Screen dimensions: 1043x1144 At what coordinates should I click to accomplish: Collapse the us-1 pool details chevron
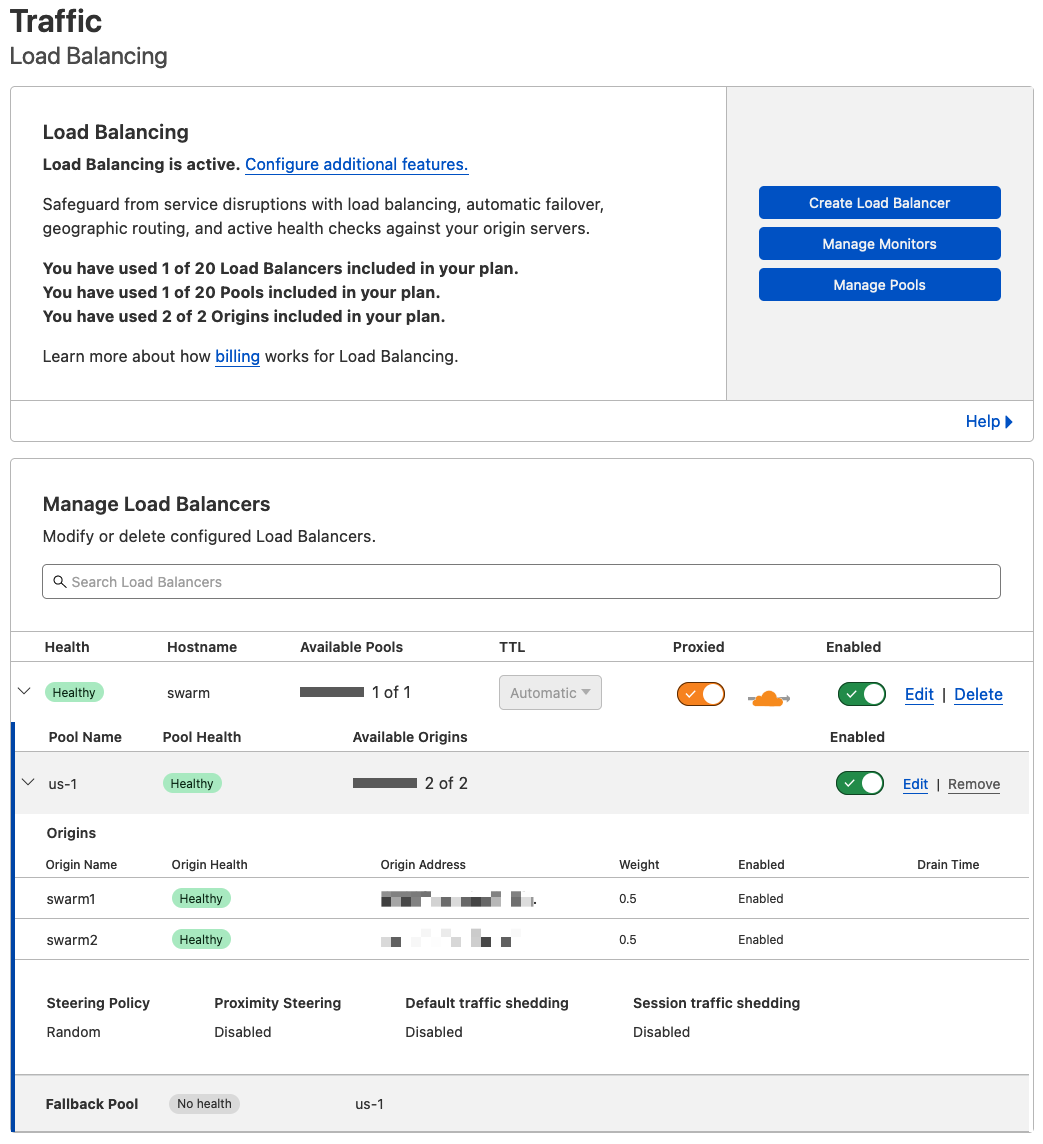coord(28,782)
